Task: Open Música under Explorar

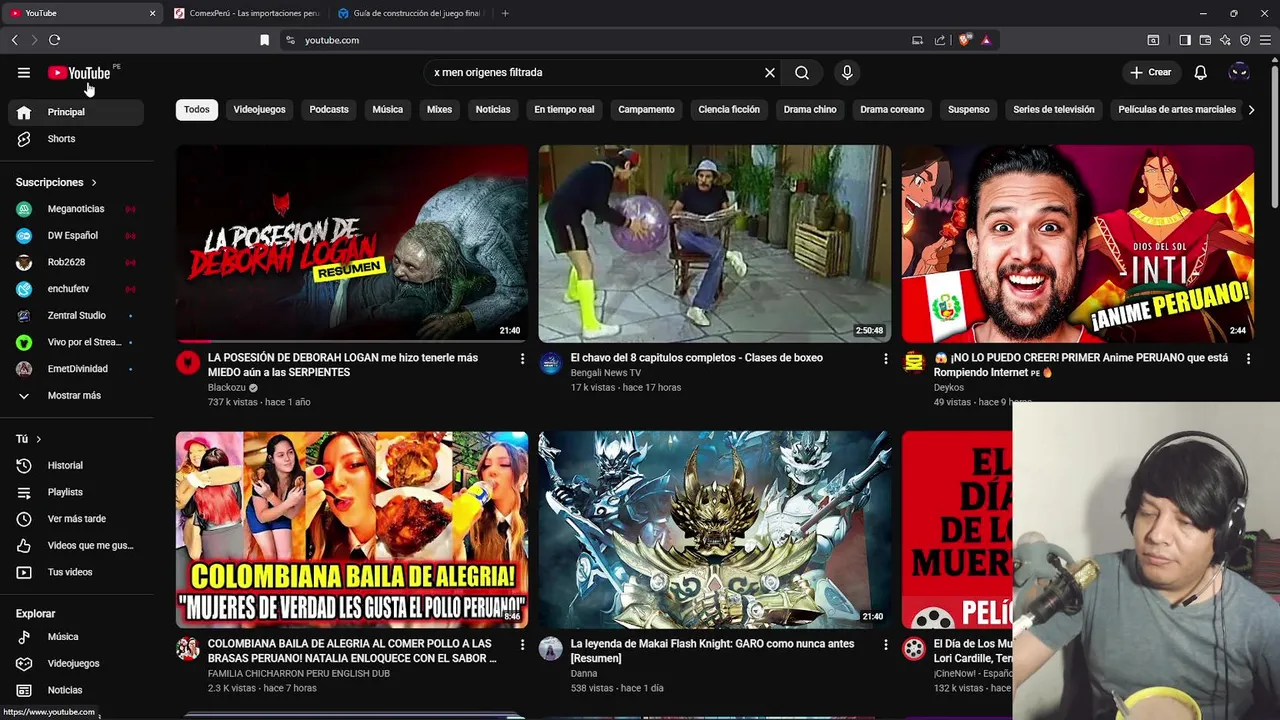Action: (76, 637)
